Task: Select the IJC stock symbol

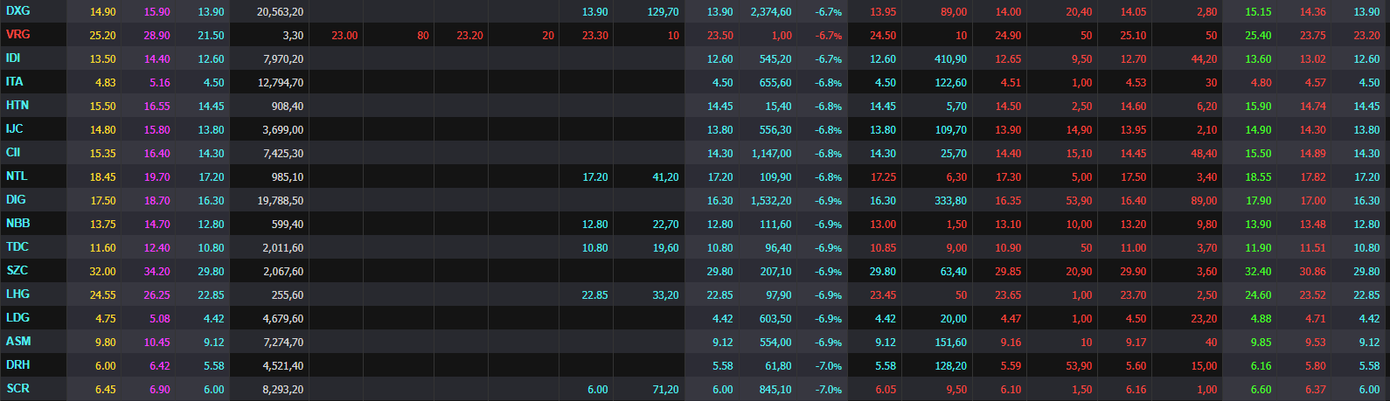Action: click(x=14, y=129)
